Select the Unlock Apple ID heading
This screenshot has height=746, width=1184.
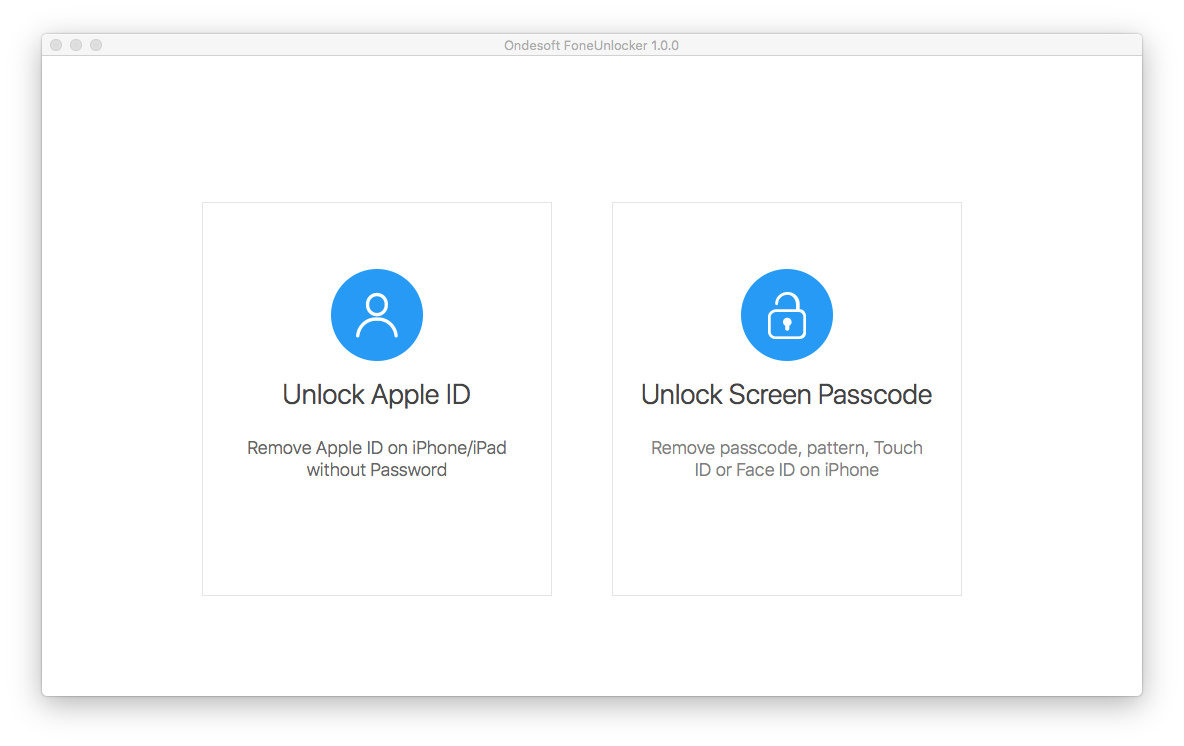click(377, 395)
